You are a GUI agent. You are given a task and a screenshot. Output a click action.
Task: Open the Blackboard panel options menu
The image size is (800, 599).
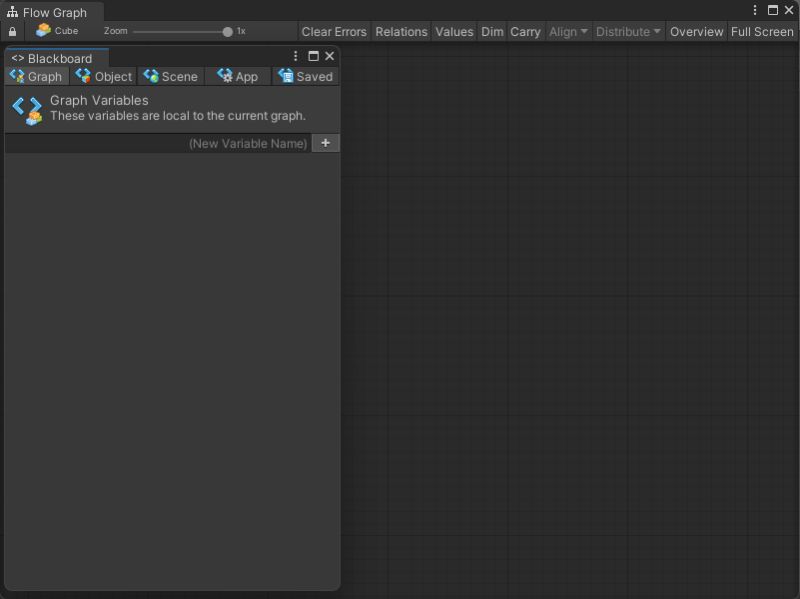[x=294, y=56]
